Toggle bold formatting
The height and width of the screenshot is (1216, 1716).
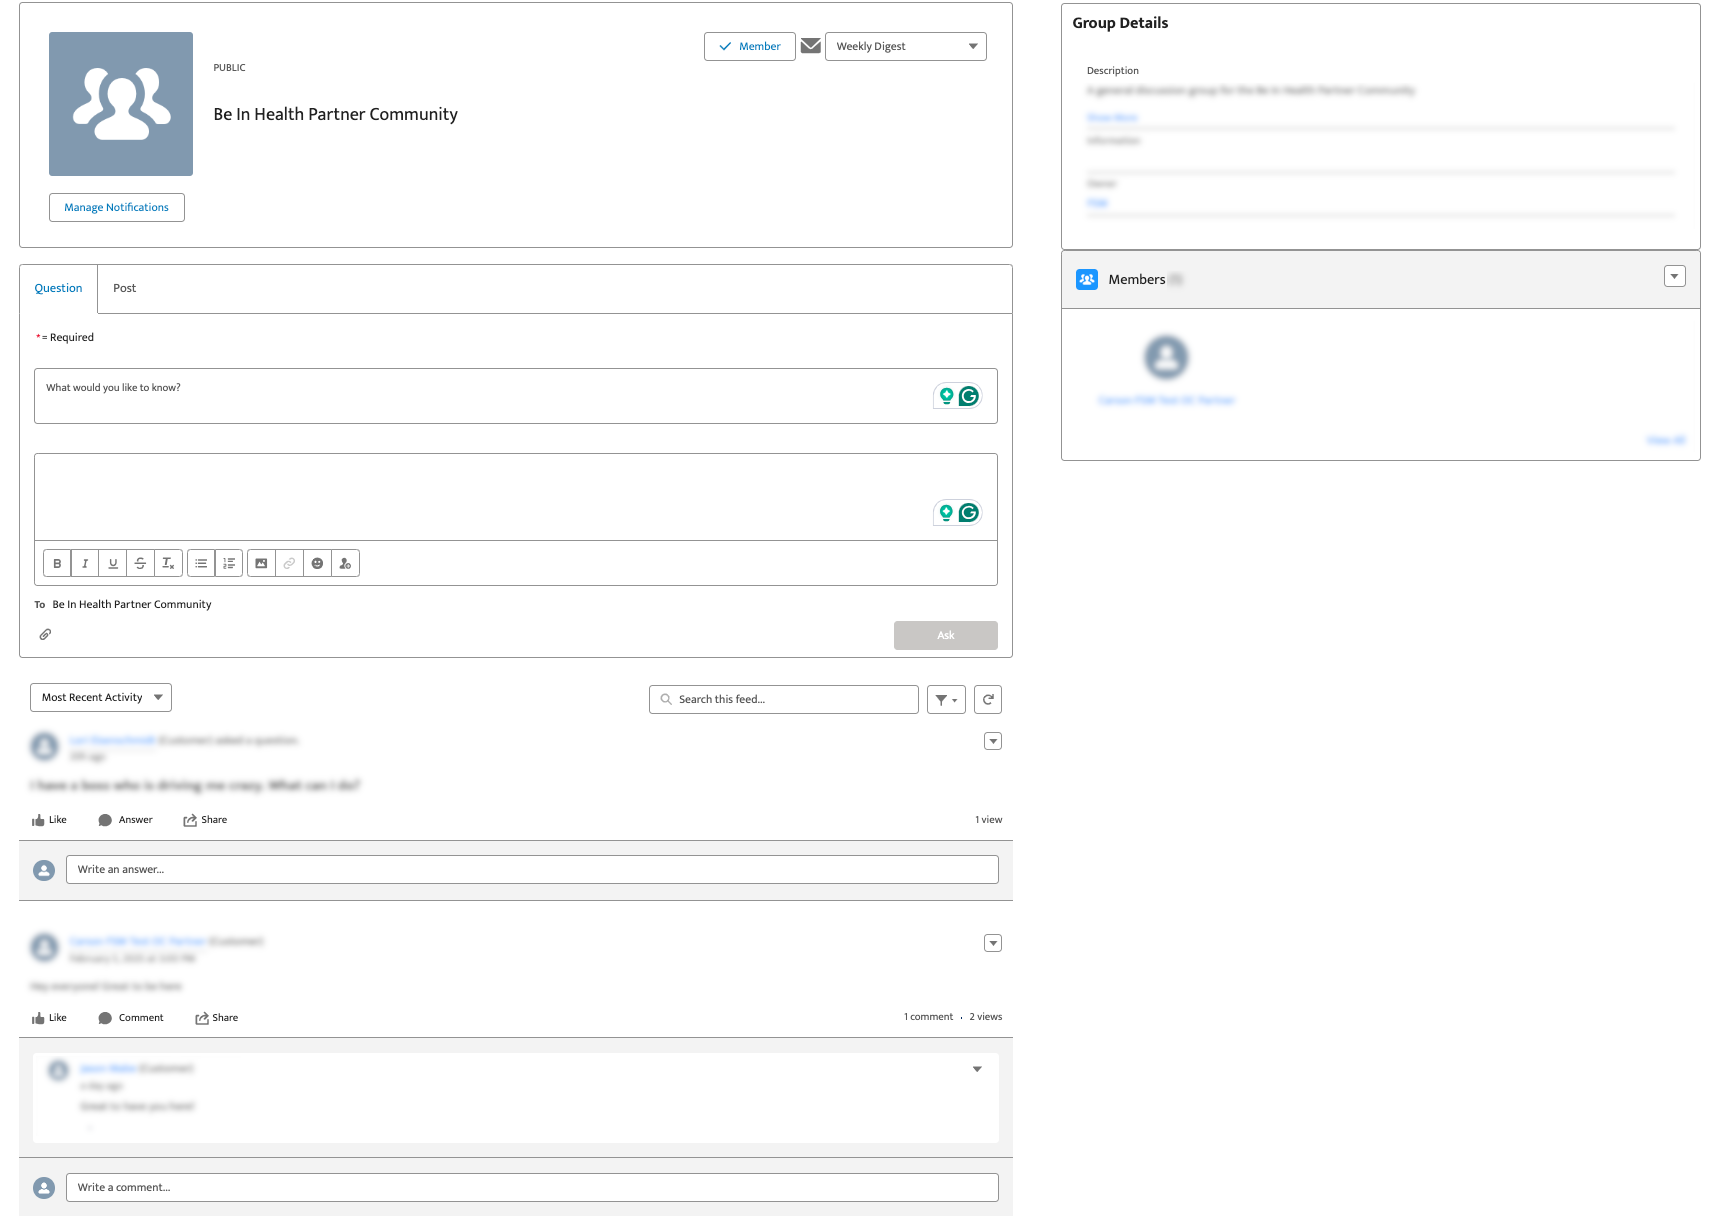[57, 563]
